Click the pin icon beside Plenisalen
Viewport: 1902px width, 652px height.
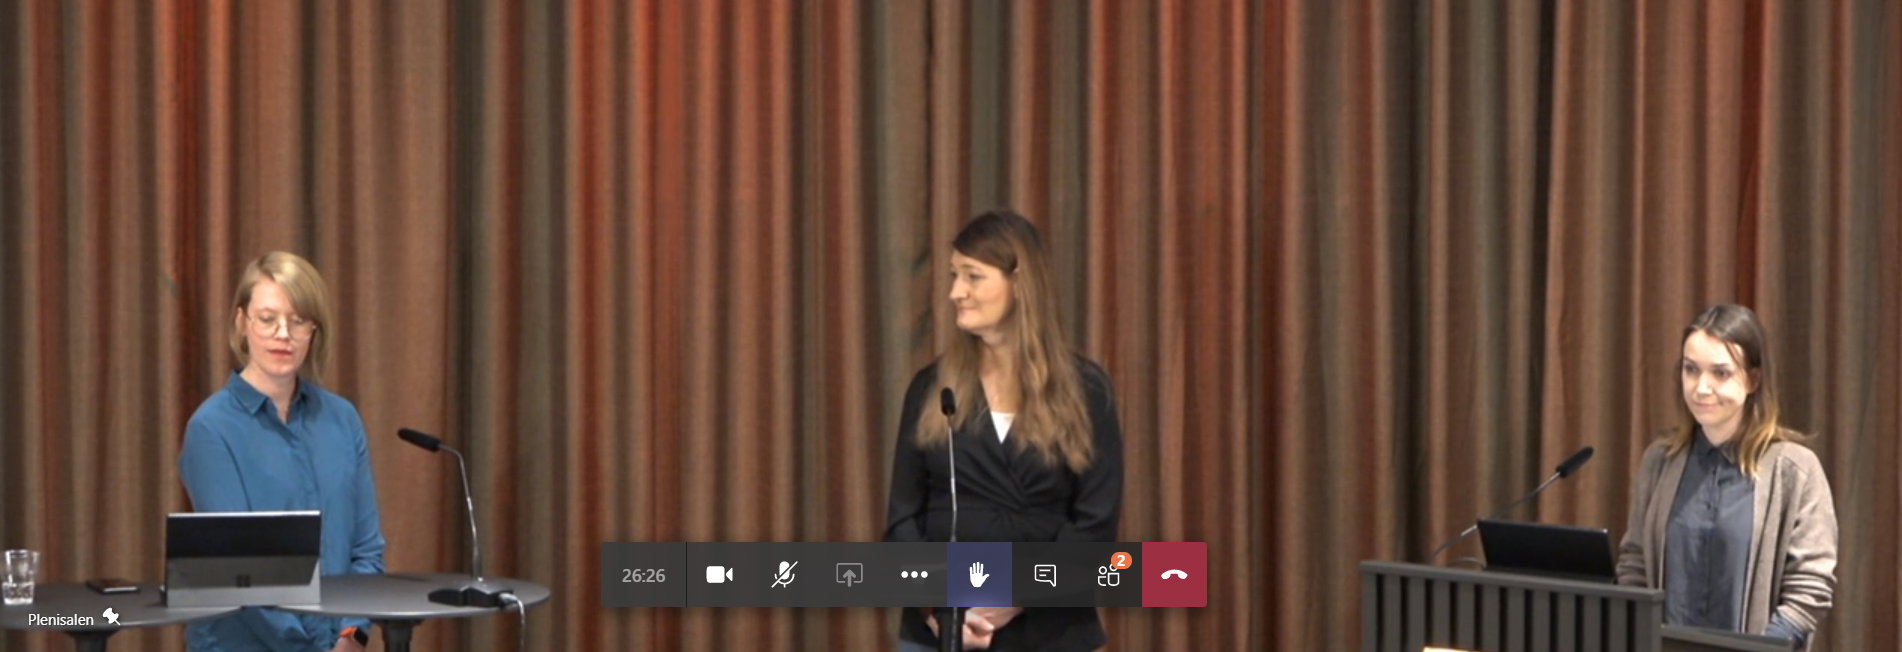112,618
